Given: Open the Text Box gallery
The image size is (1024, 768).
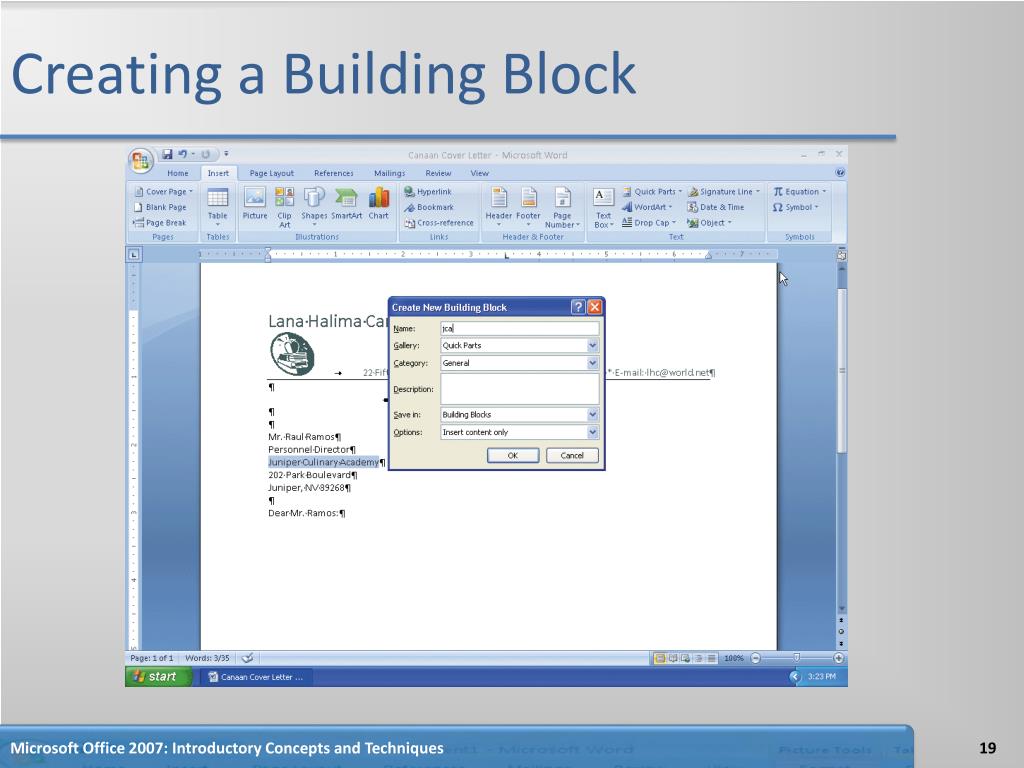Looking at the screenshot, I should point(603,207).
